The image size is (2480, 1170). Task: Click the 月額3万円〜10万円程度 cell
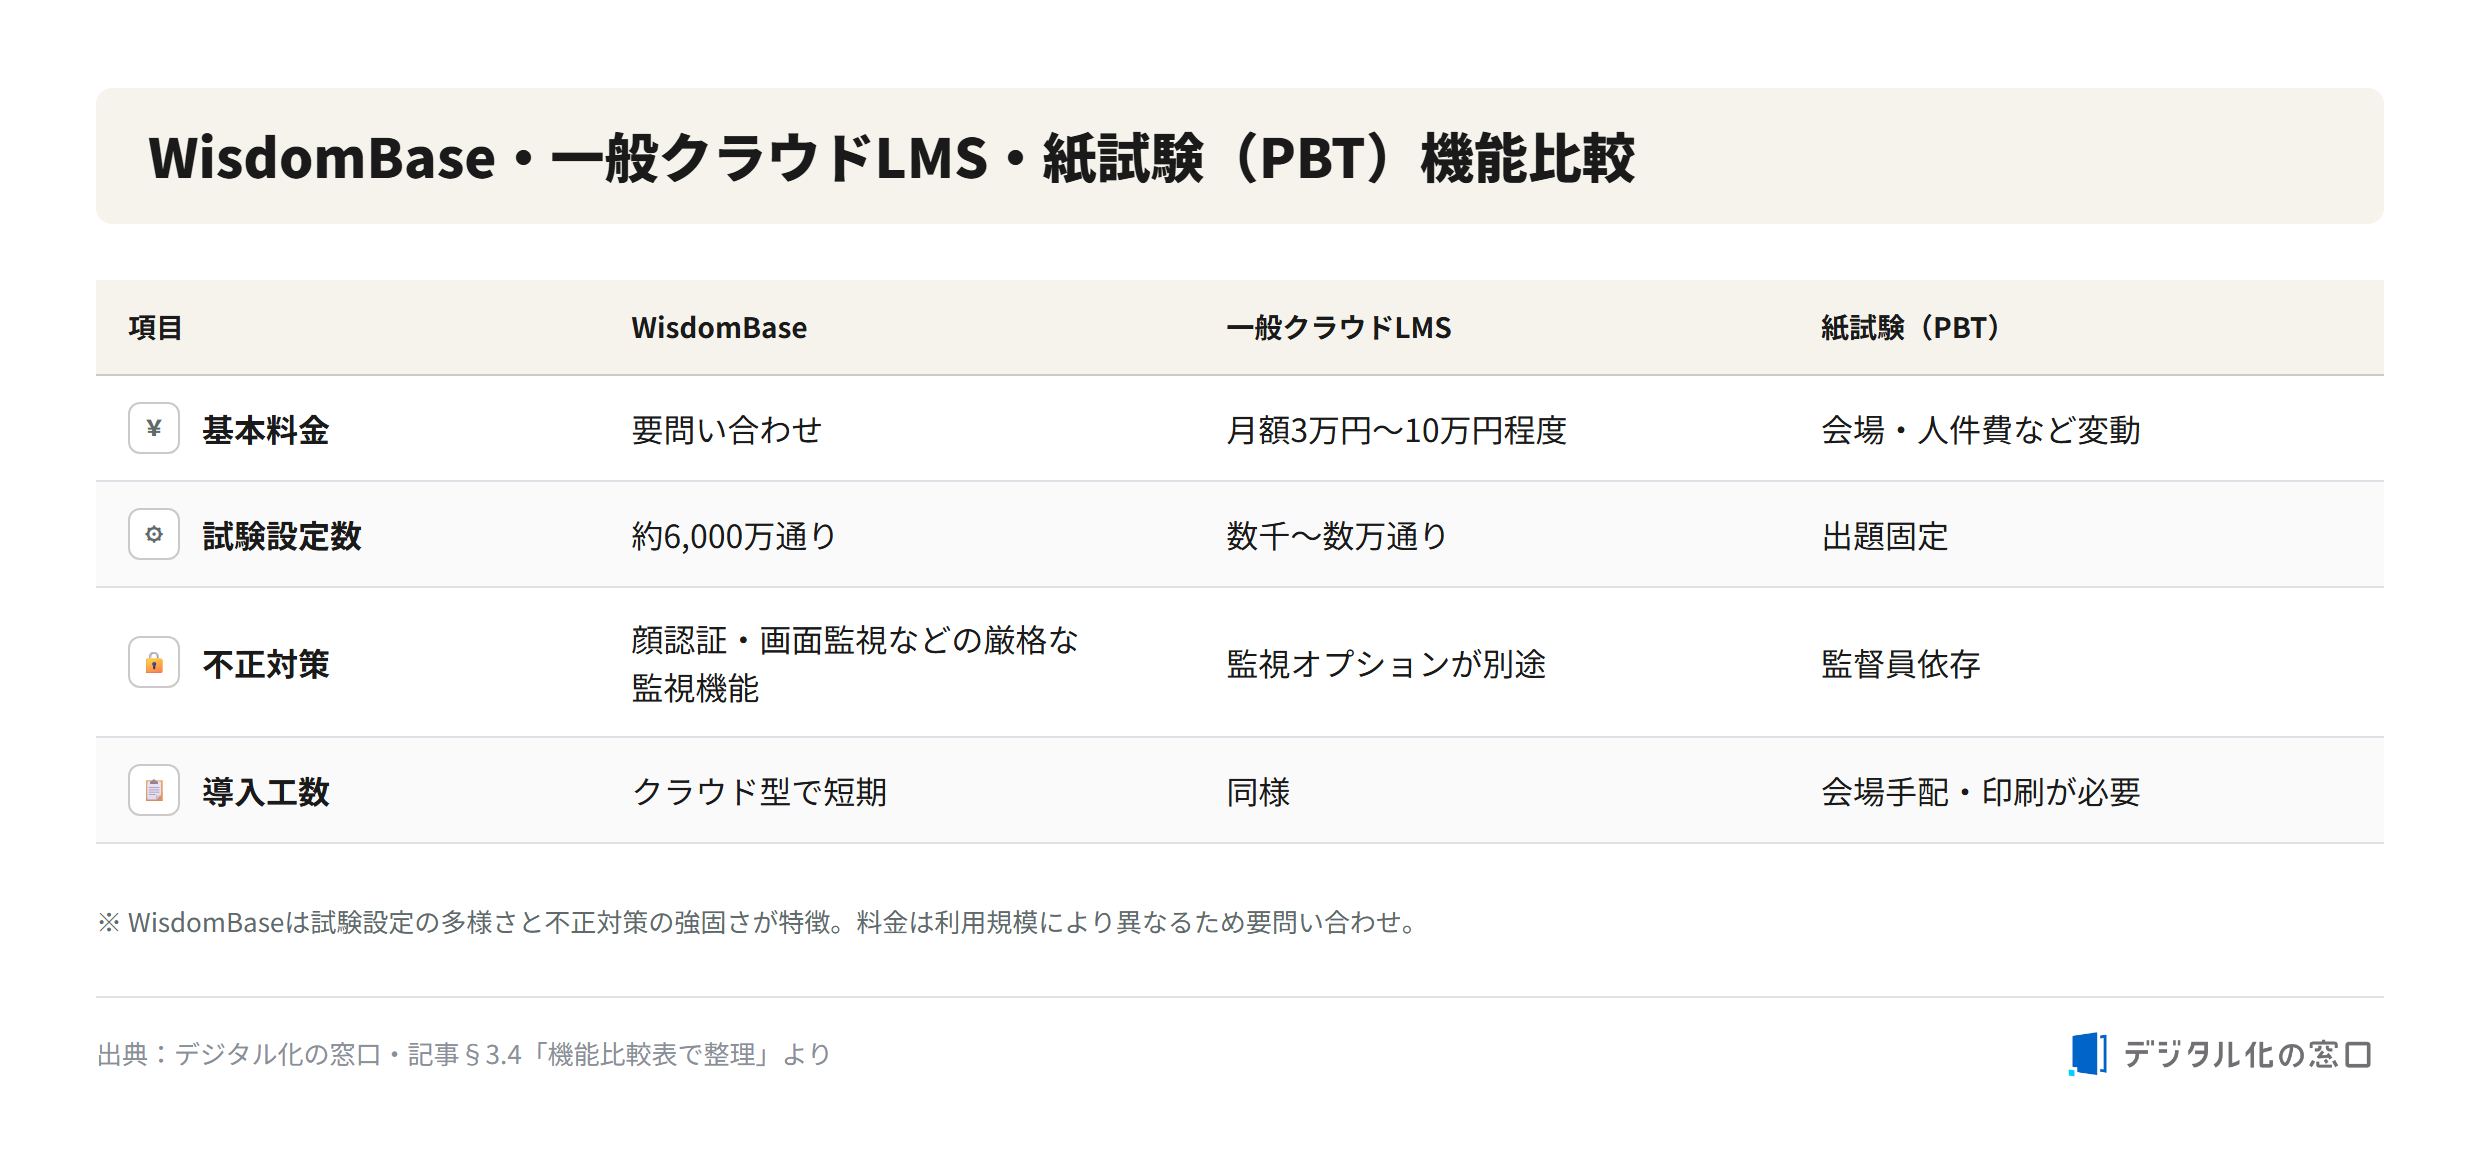click(1396, 430)
